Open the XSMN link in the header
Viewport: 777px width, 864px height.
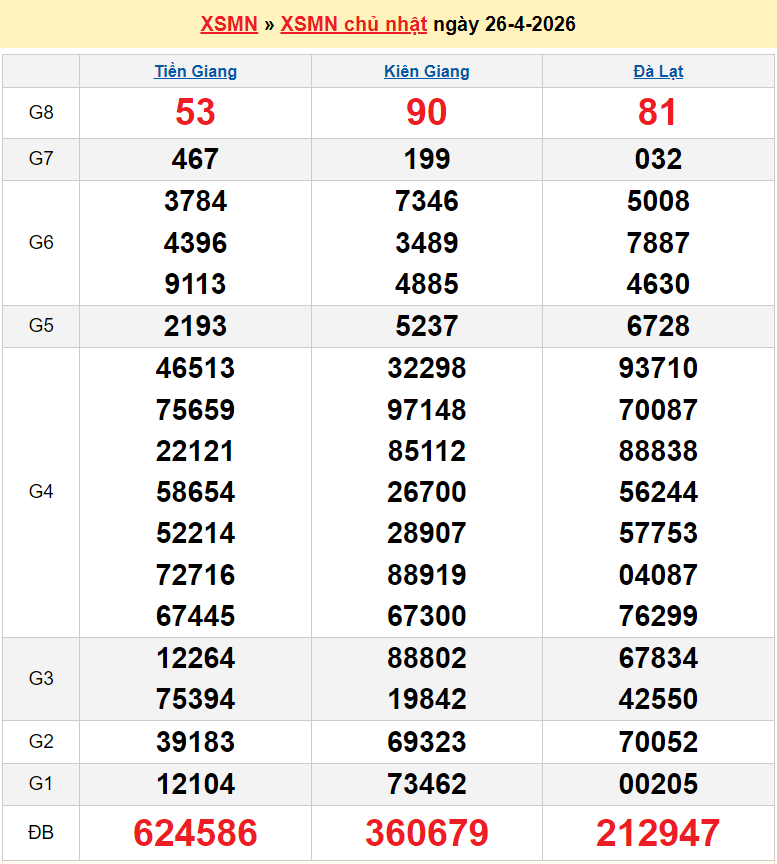[x=229, y=24]
